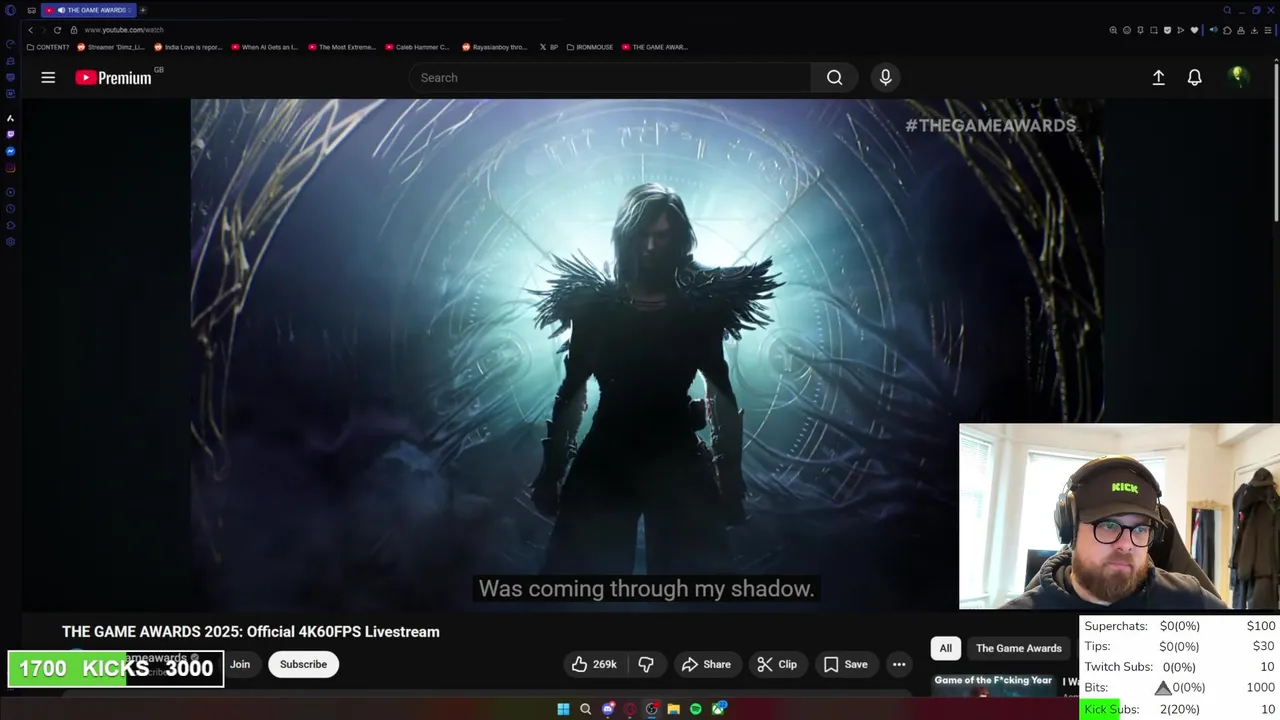
Task: Open browser extensions cube icon
Action: (1227, 30)
